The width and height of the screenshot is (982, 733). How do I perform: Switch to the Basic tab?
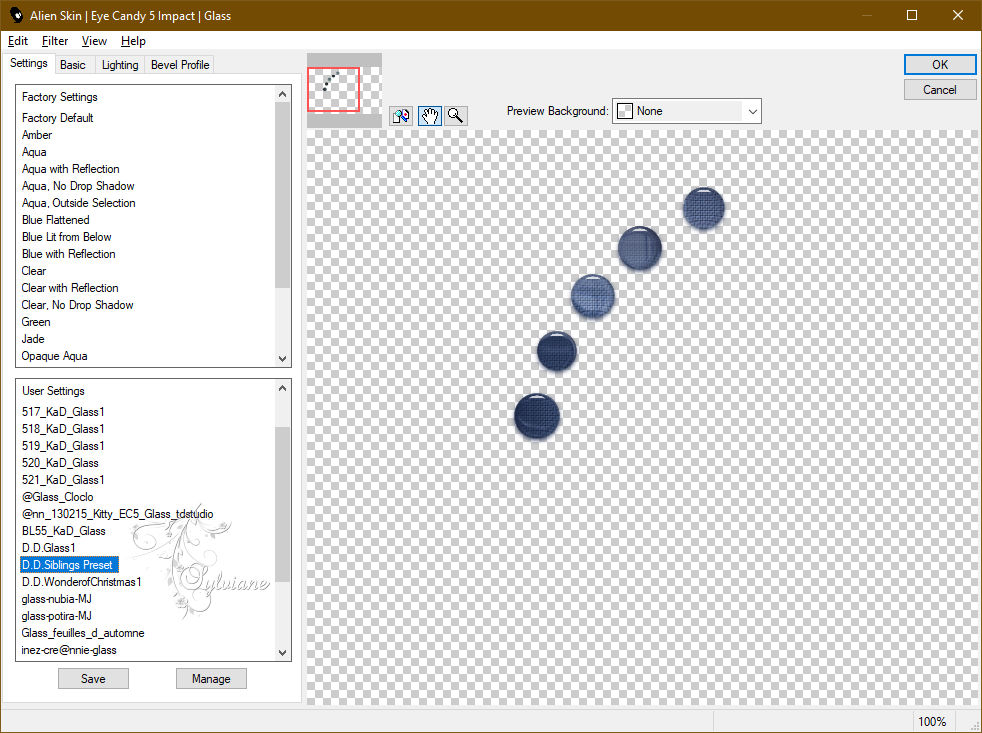pyautogui.click(x=73, y=65)
